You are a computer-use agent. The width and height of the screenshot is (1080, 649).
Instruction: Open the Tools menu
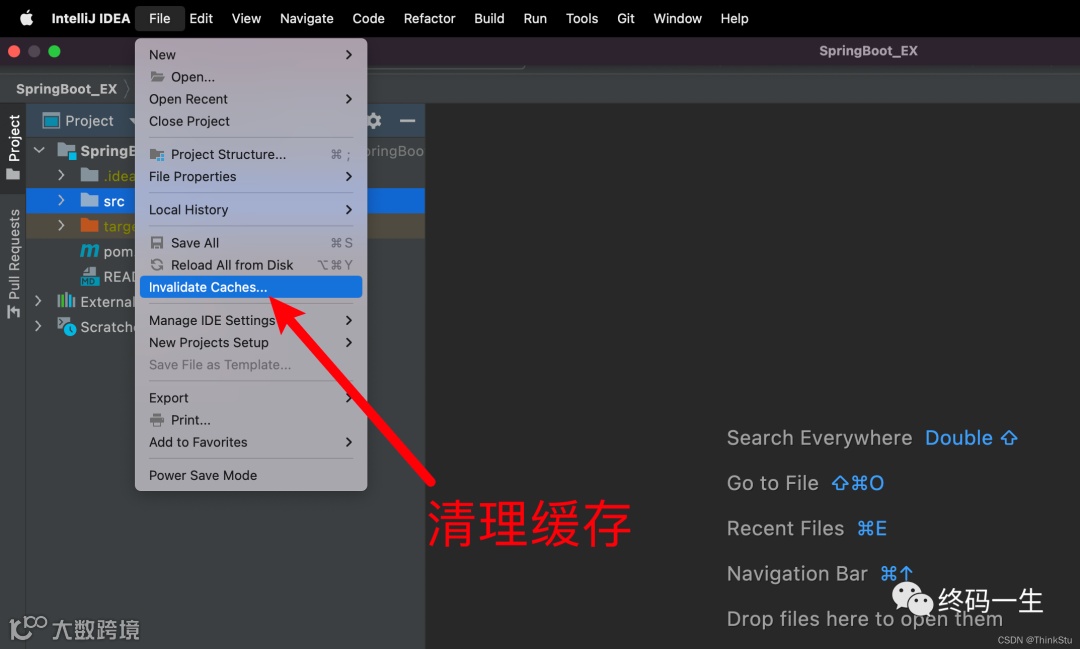click(582, 19)
